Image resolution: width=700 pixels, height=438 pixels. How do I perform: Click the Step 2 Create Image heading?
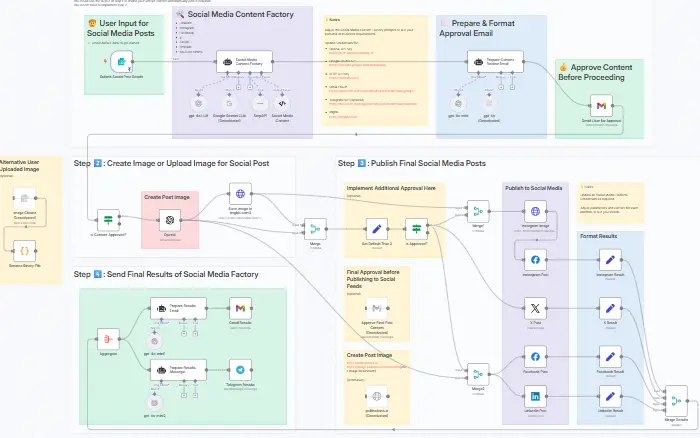(171, 163)
